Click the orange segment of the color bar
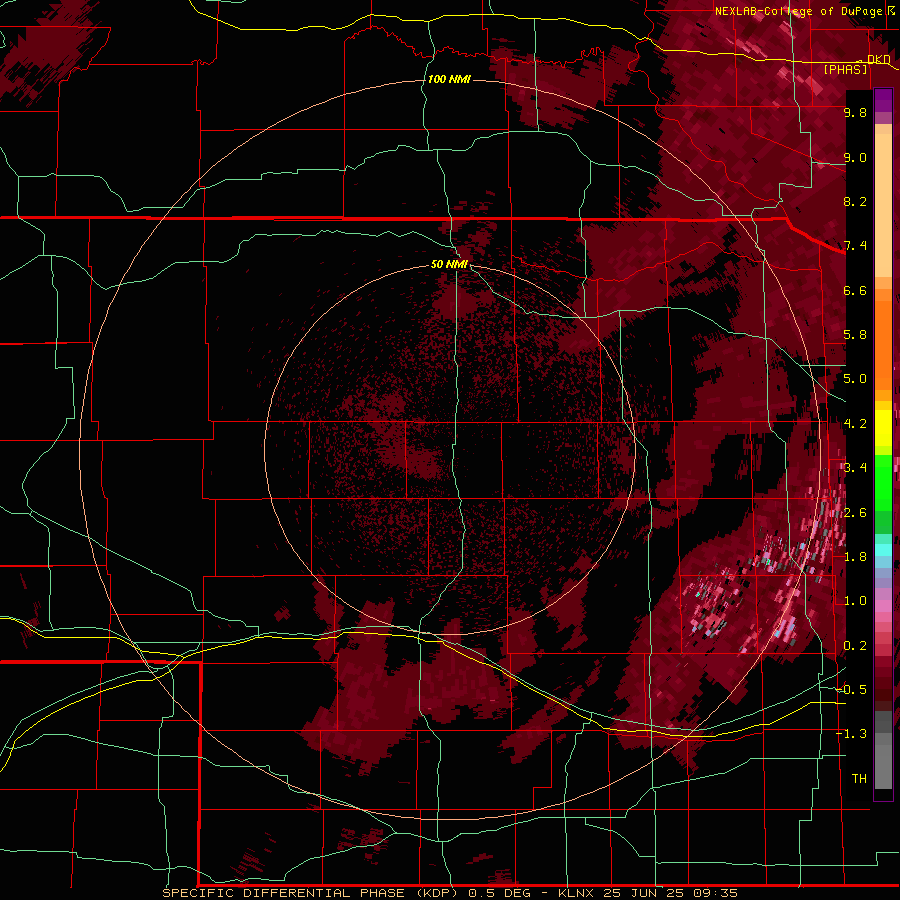The width and height of the screenshot is (900, 900). point(883,339)
